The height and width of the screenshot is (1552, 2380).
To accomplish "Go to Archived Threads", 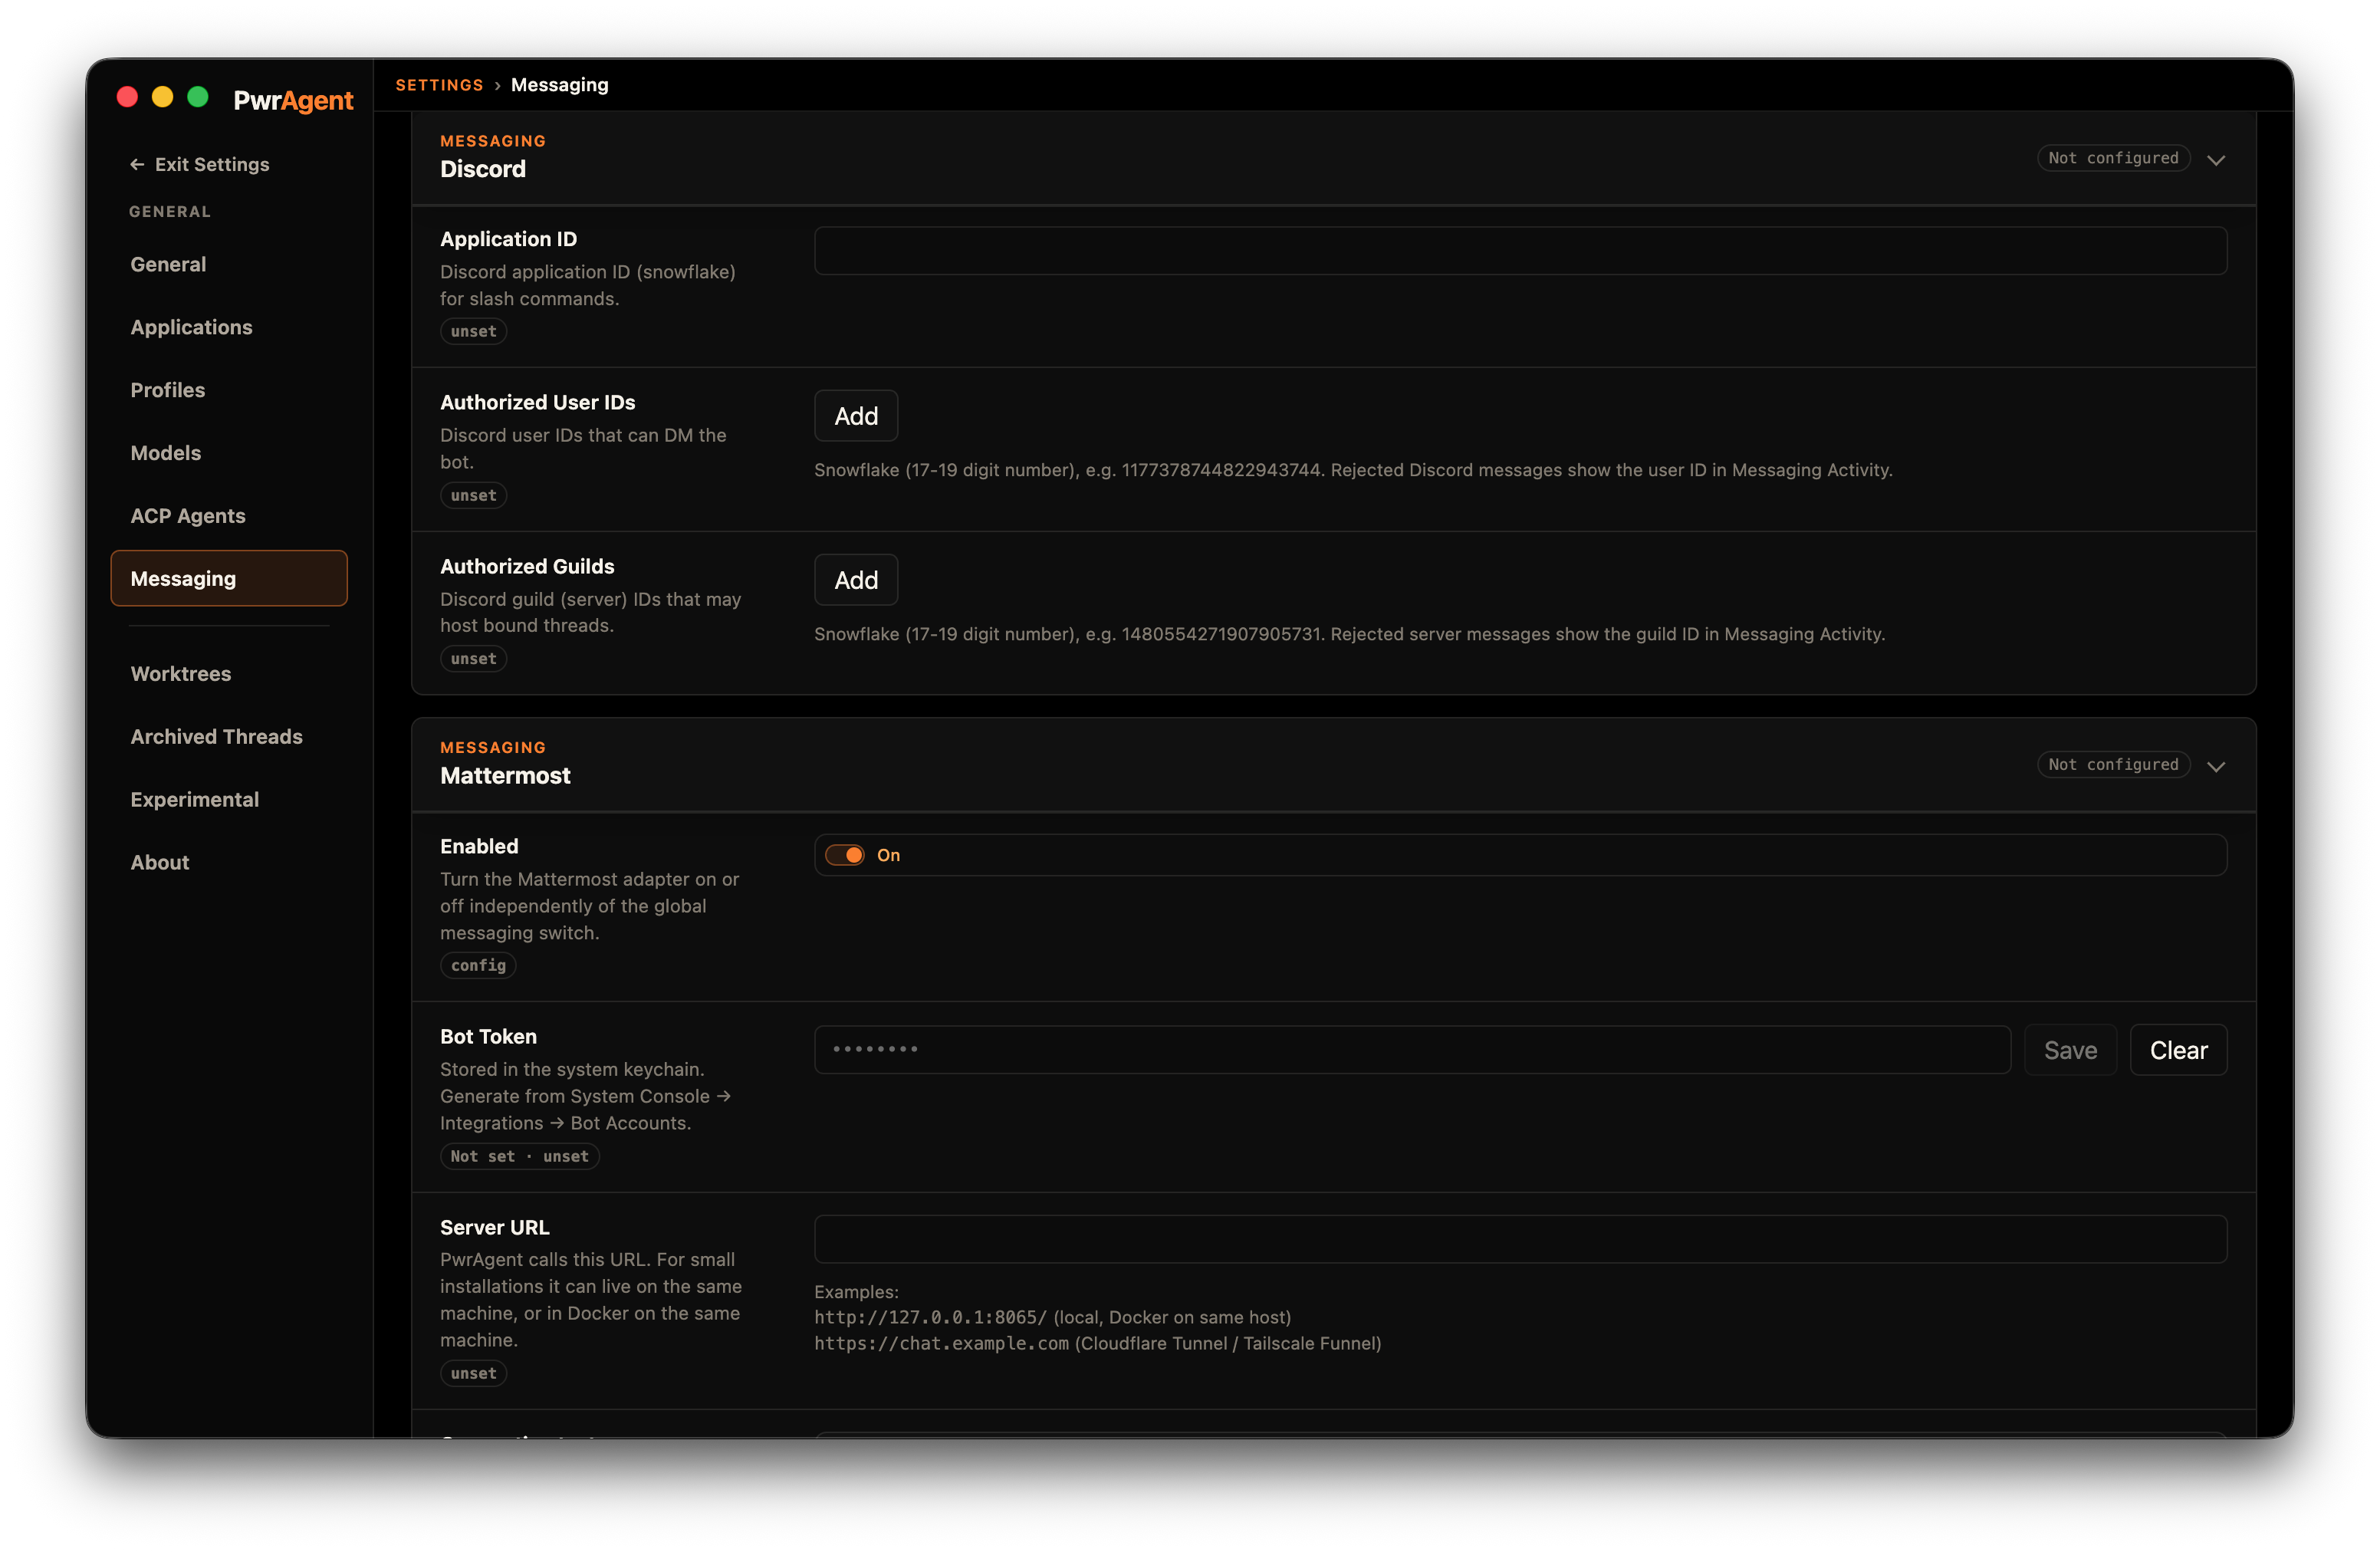I will pos(228,737).
